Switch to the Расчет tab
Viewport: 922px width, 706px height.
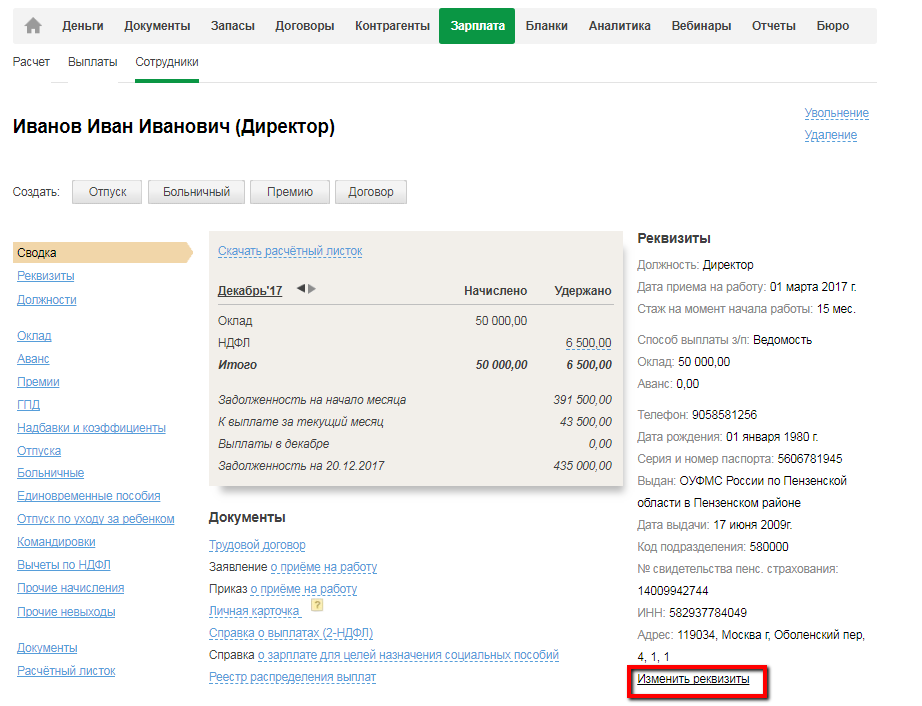31,62
